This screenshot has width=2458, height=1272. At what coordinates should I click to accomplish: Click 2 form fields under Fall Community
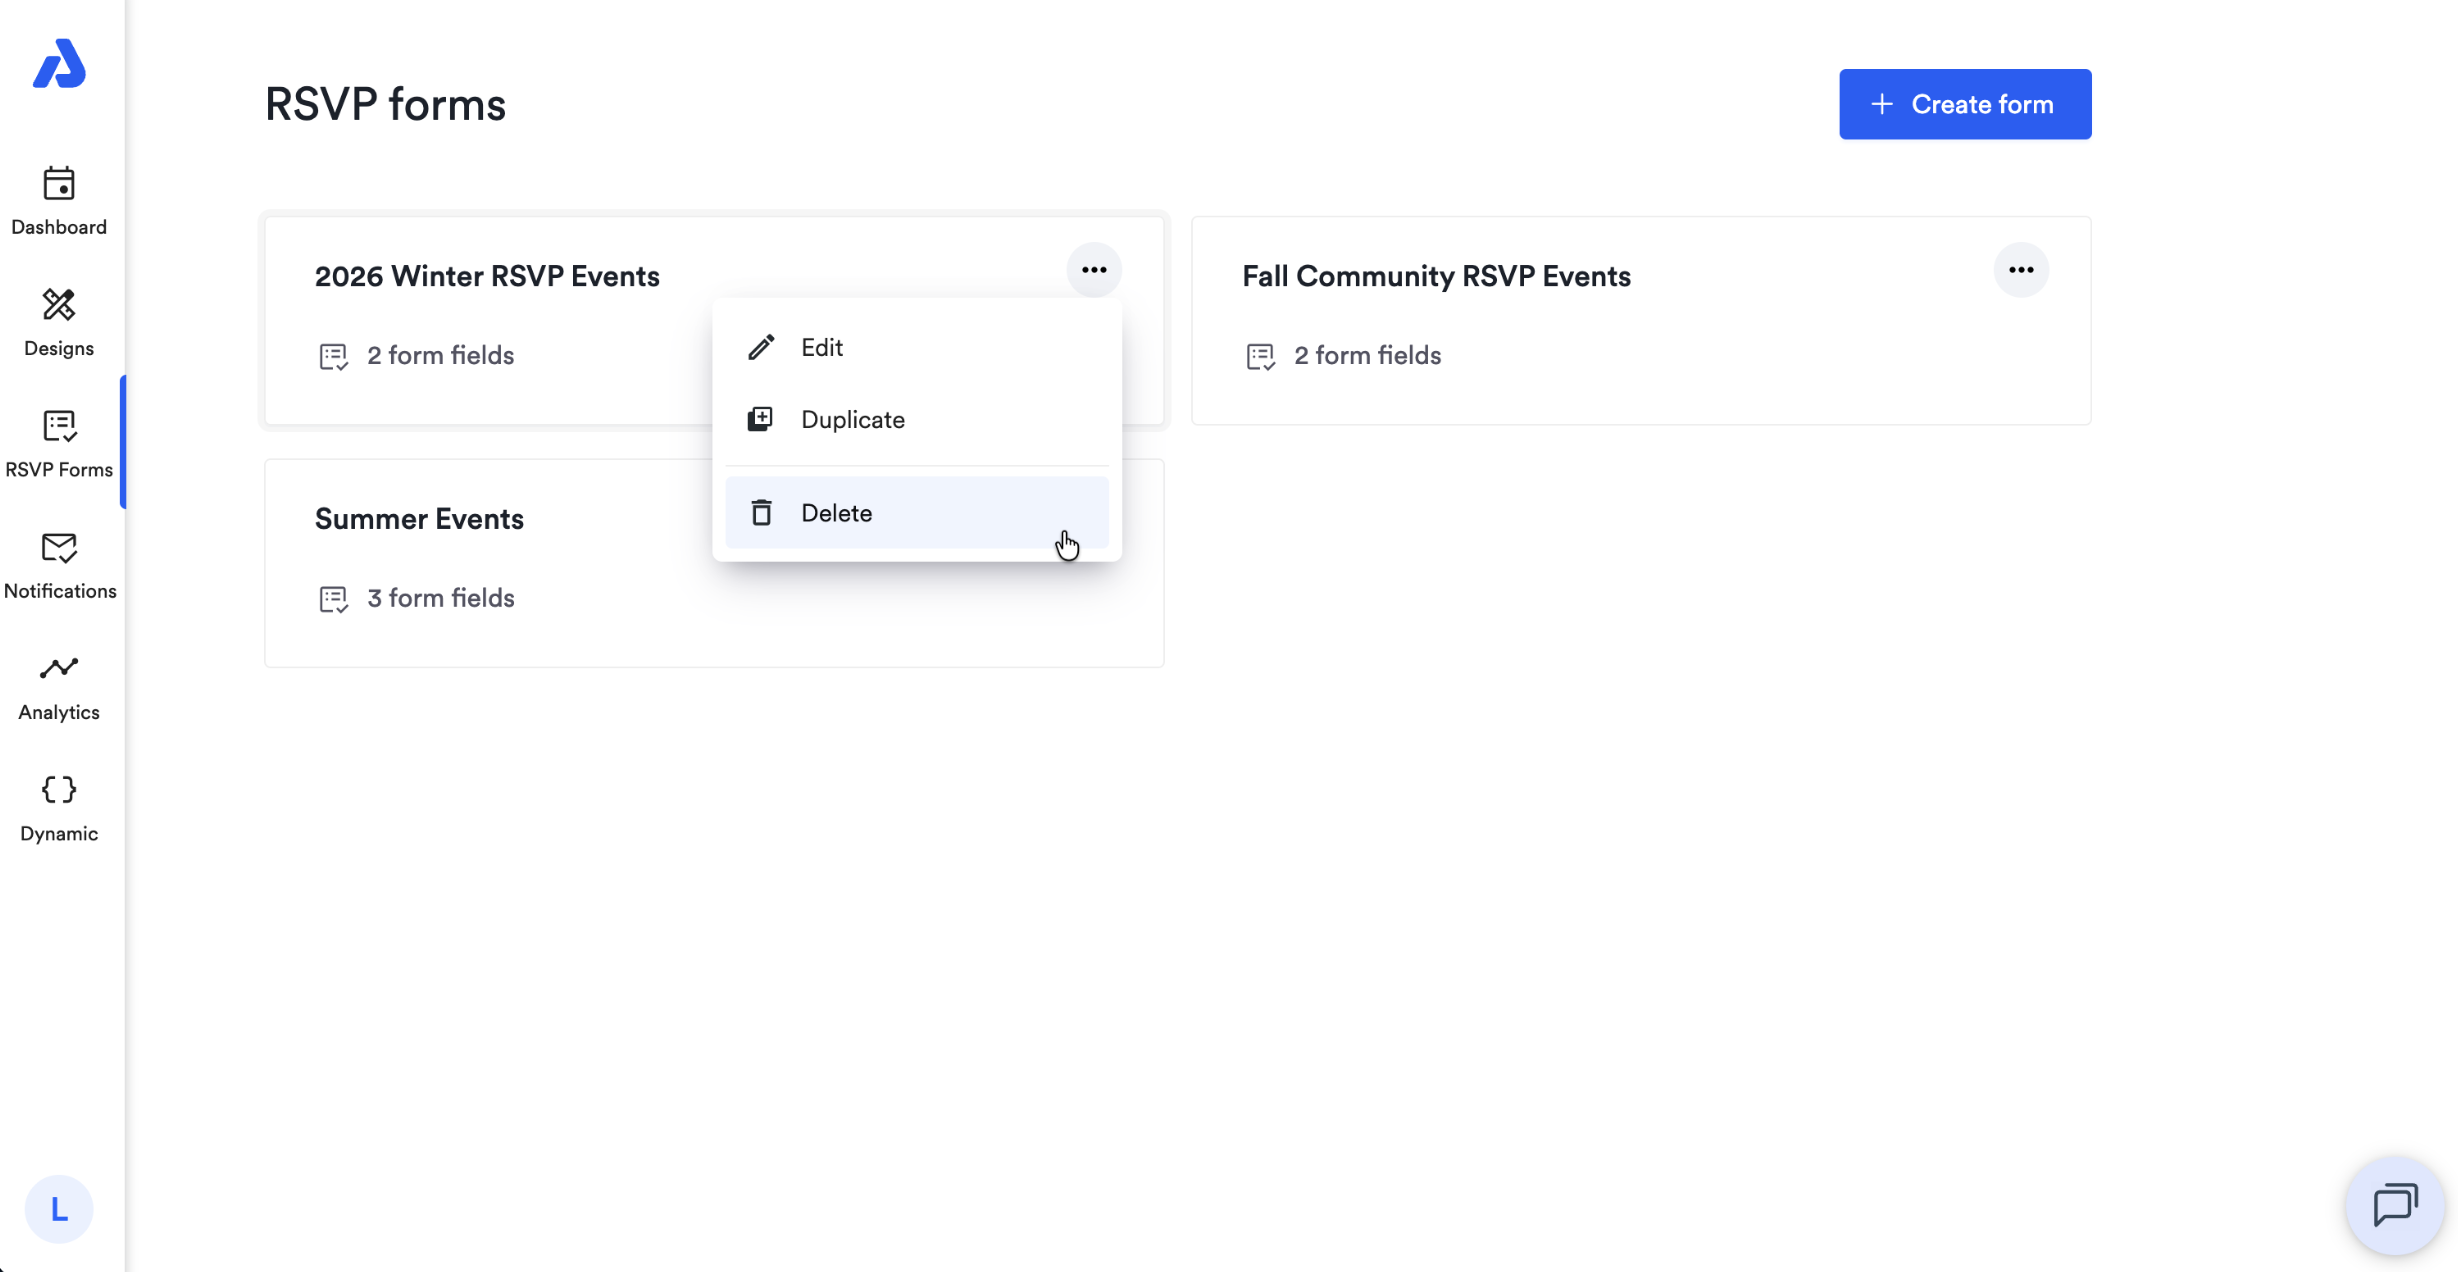(x=1367, y=356)
